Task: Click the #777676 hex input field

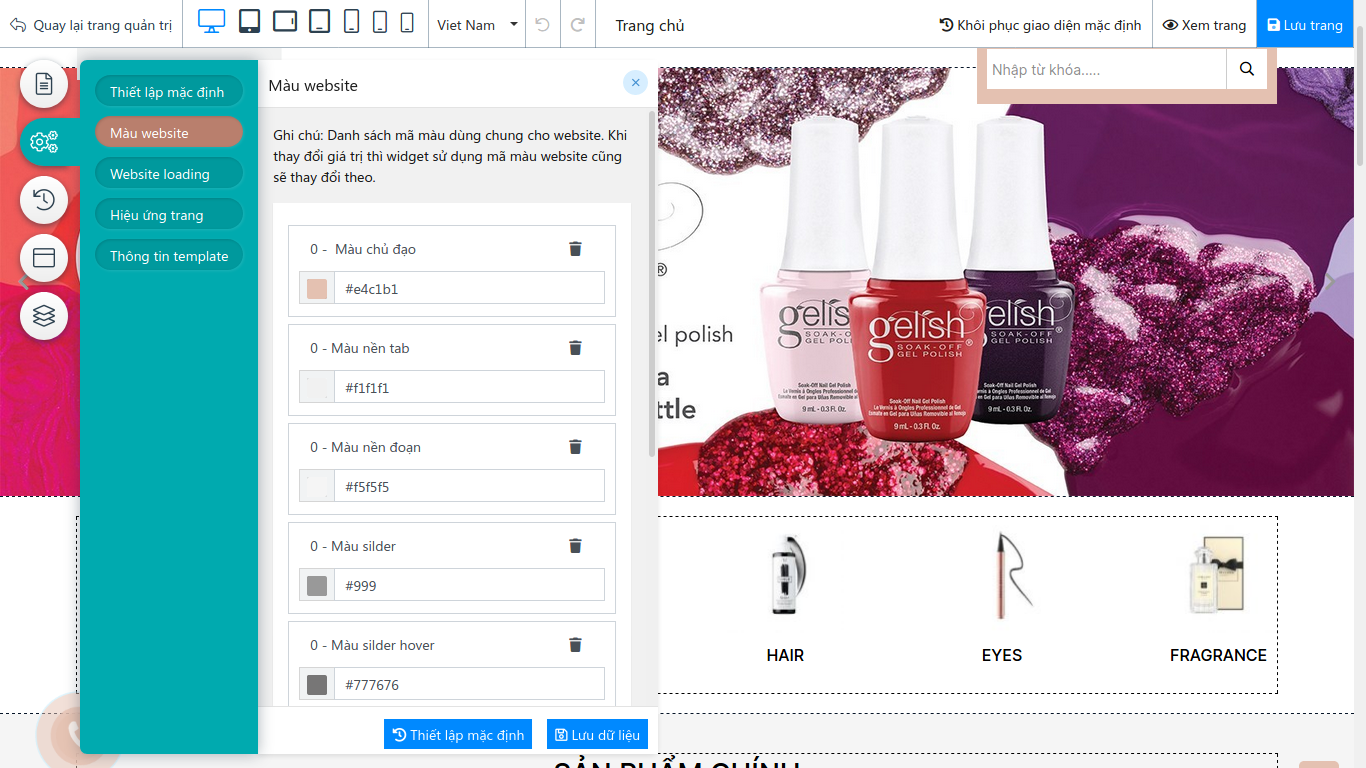Action: pyautogui.click(x=469, y=684)
